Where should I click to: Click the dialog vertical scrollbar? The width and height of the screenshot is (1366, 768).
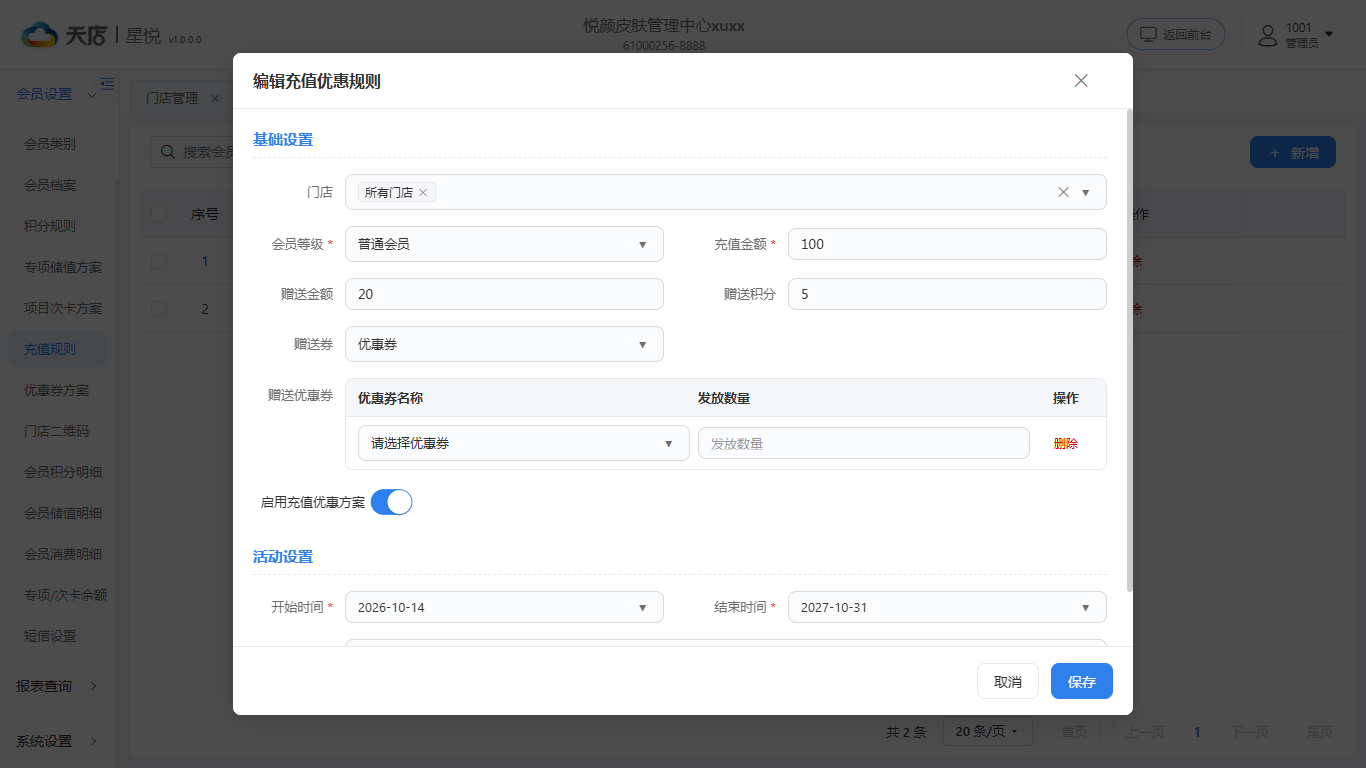[x=1130, y=350]
